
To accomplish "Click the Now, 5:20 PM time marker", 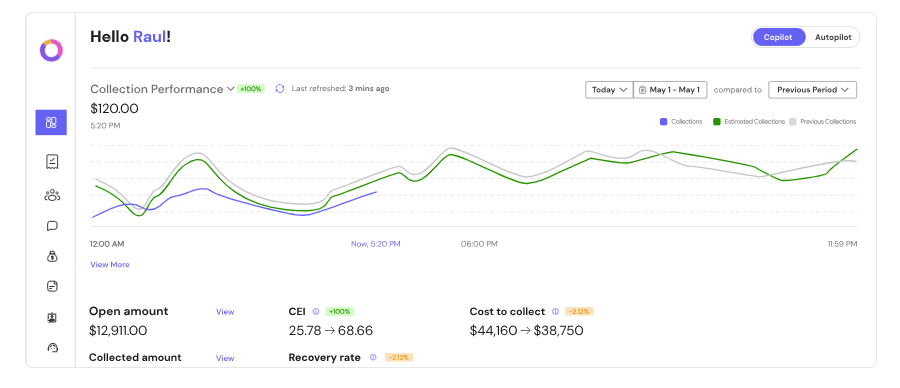I will [375, 244].
